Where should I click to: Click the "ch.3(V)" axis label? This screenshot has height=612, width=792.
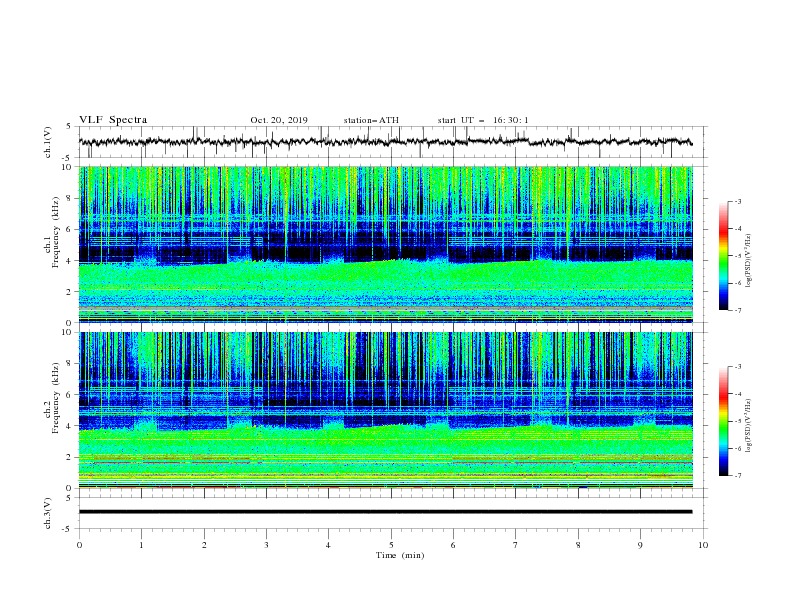point(48,513)
